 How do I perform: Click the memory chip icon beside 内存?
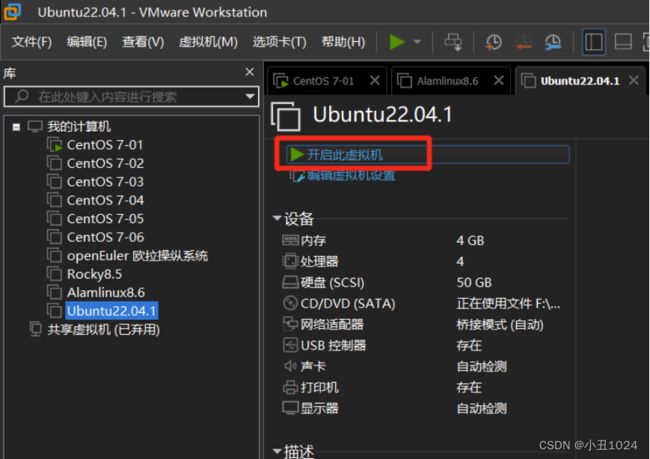(x=290, y=240)
